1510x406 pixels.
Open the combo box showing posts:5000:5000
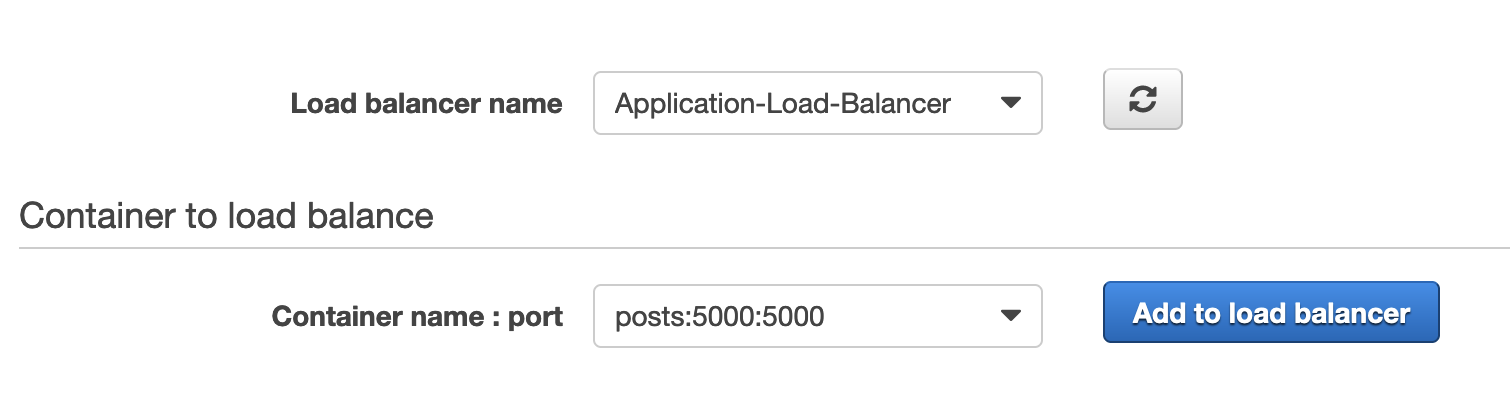pyautogui.click(x=818, y=316)
